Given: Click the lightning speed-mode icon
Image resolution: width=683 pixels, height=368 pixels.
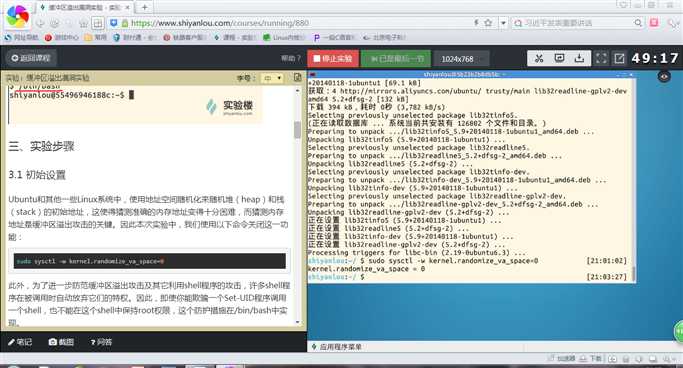Looking at the screenshot, I should [x=477, y=23].
